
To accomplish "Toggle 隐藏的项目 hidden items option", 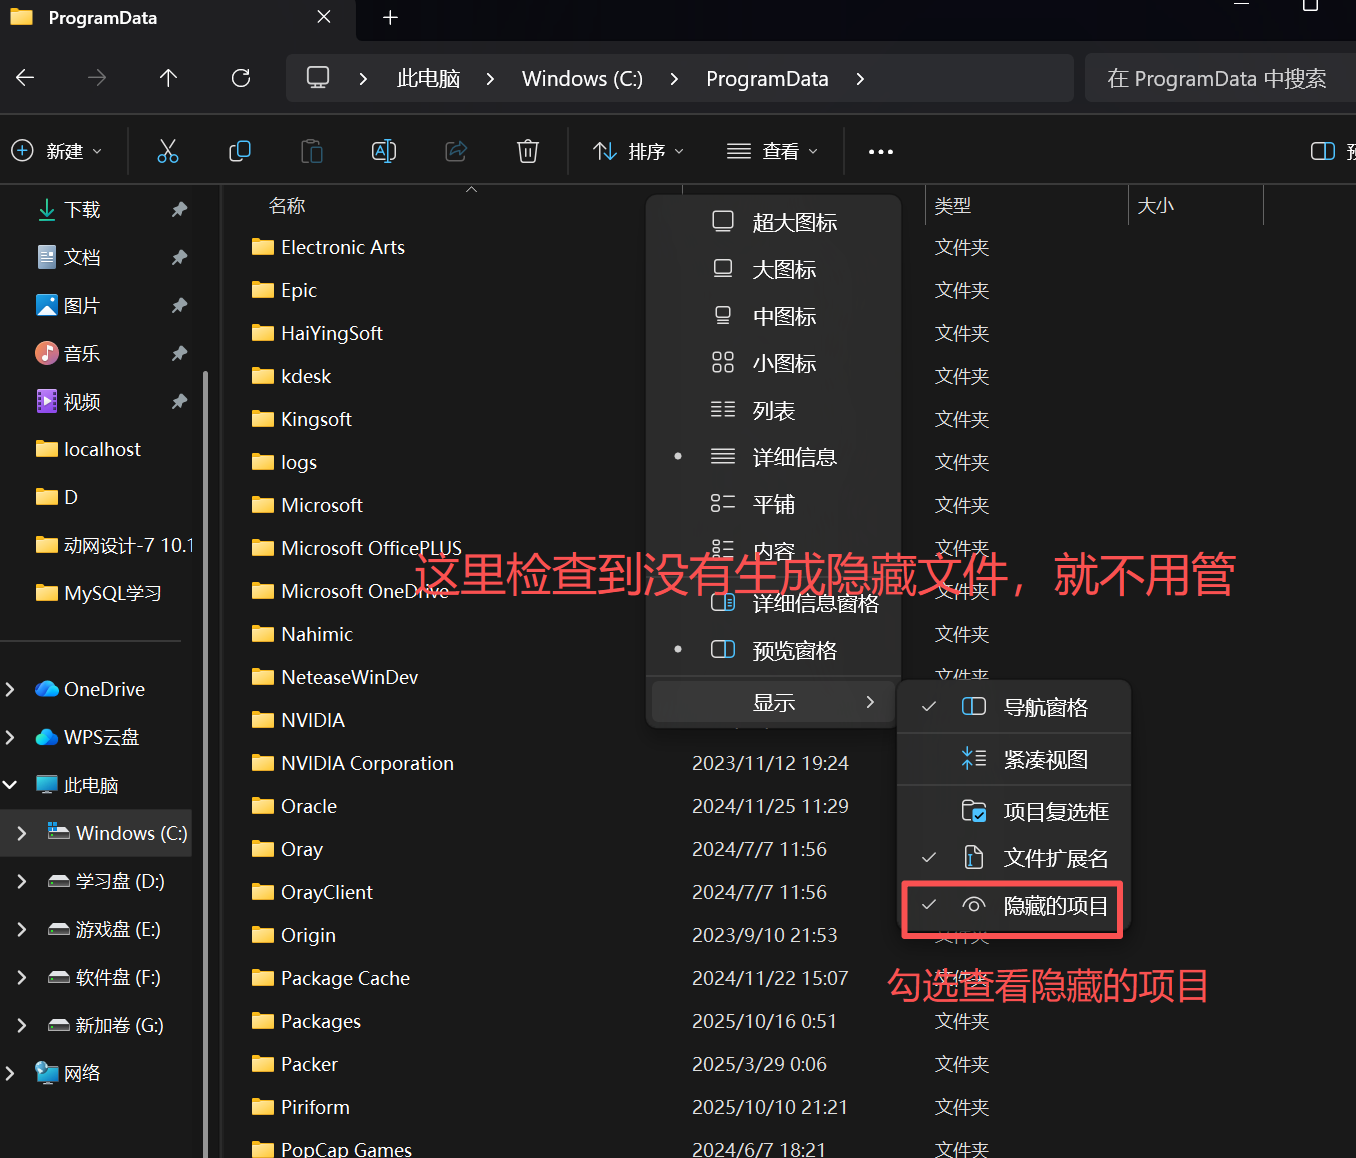I will click(1013, 906).
